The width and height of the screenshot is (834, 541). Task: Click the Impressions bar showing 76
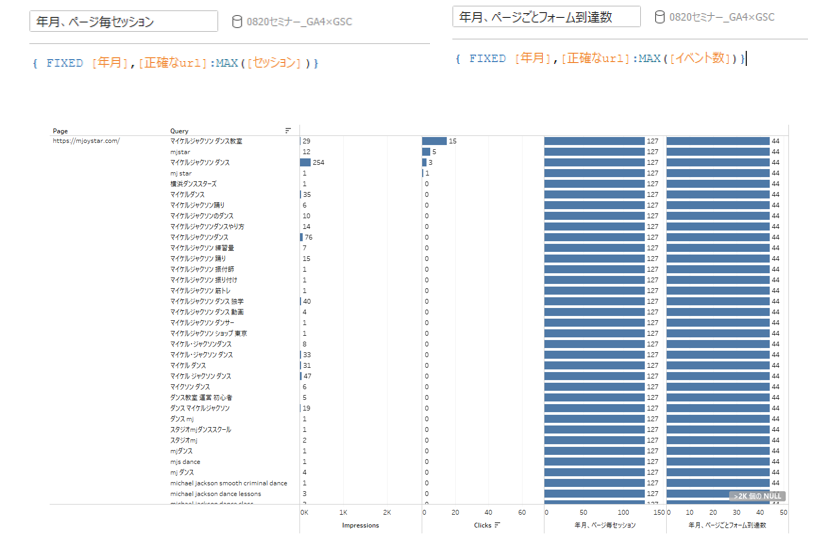click(303, 237)
